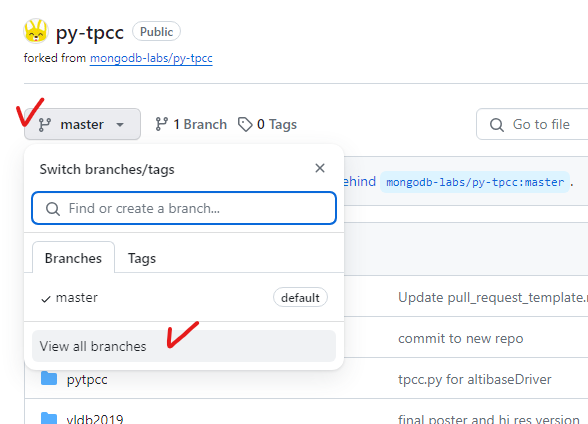588x424 pixels.
Task: Click the repository owner avatar icon
Action: tap(36, 31)
